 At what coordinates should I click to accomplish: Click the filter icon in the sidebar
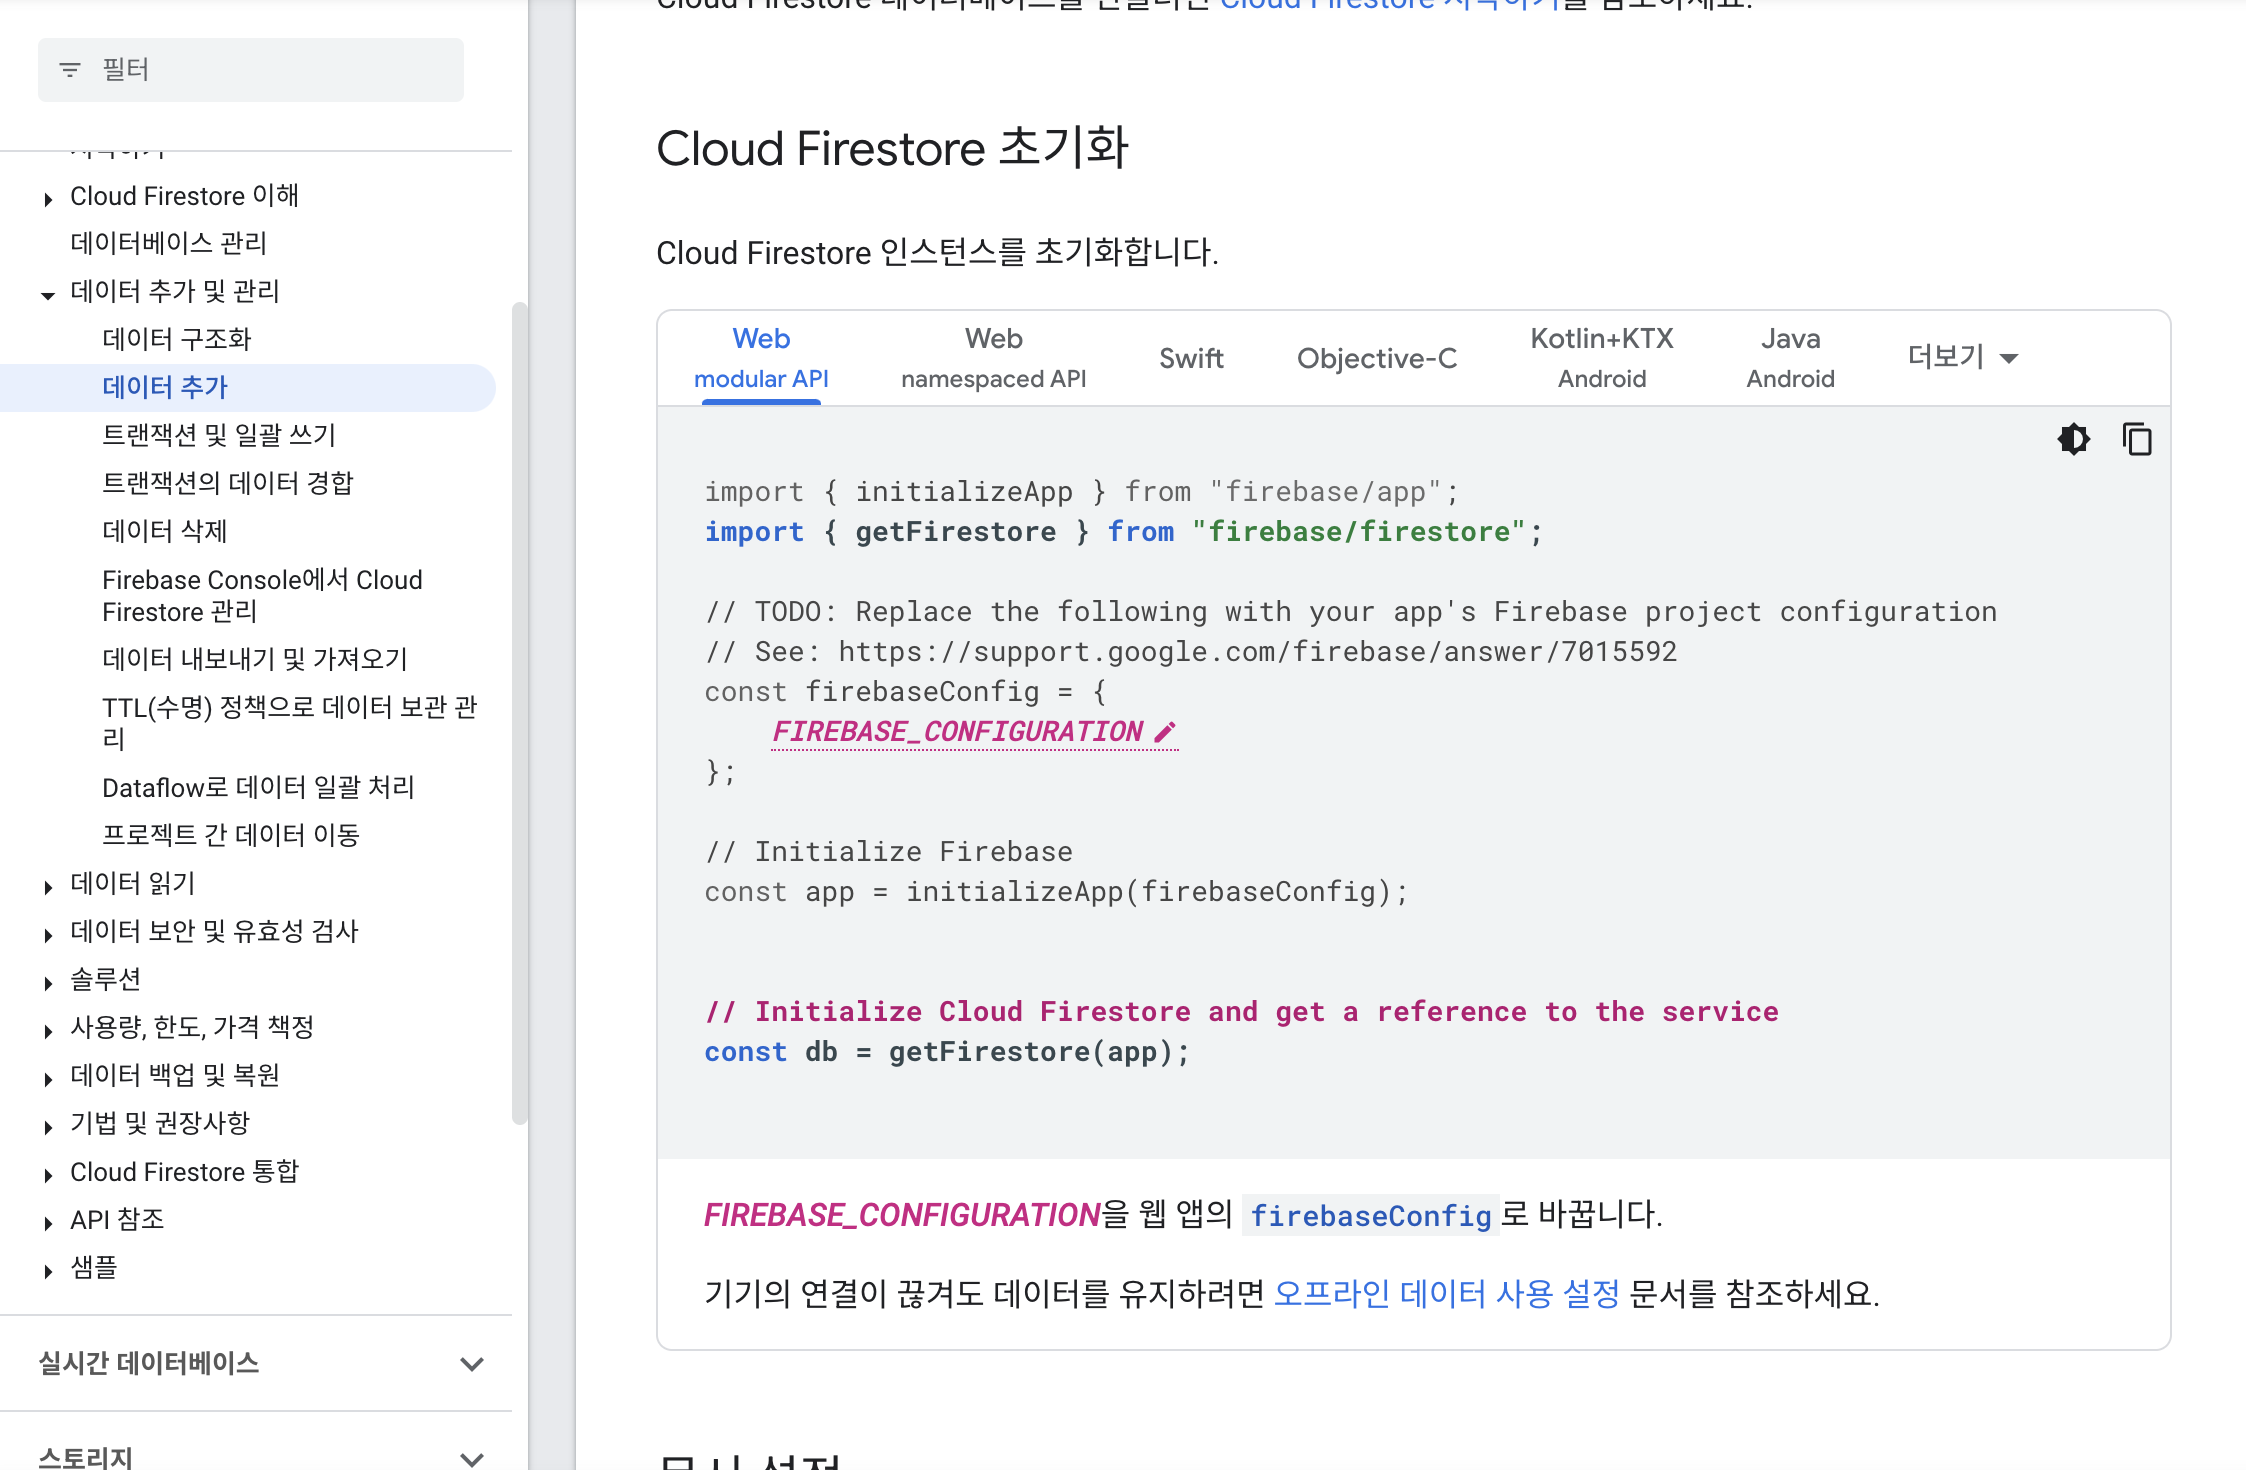70,70
